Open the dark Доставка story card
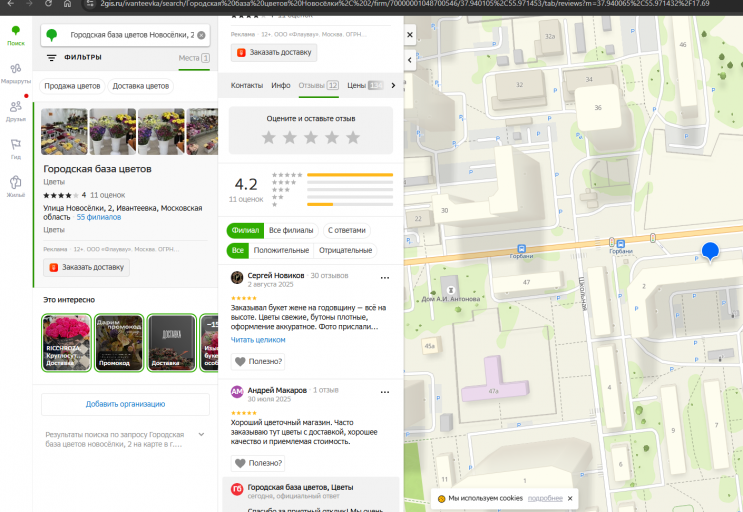 tap(172, 343)
